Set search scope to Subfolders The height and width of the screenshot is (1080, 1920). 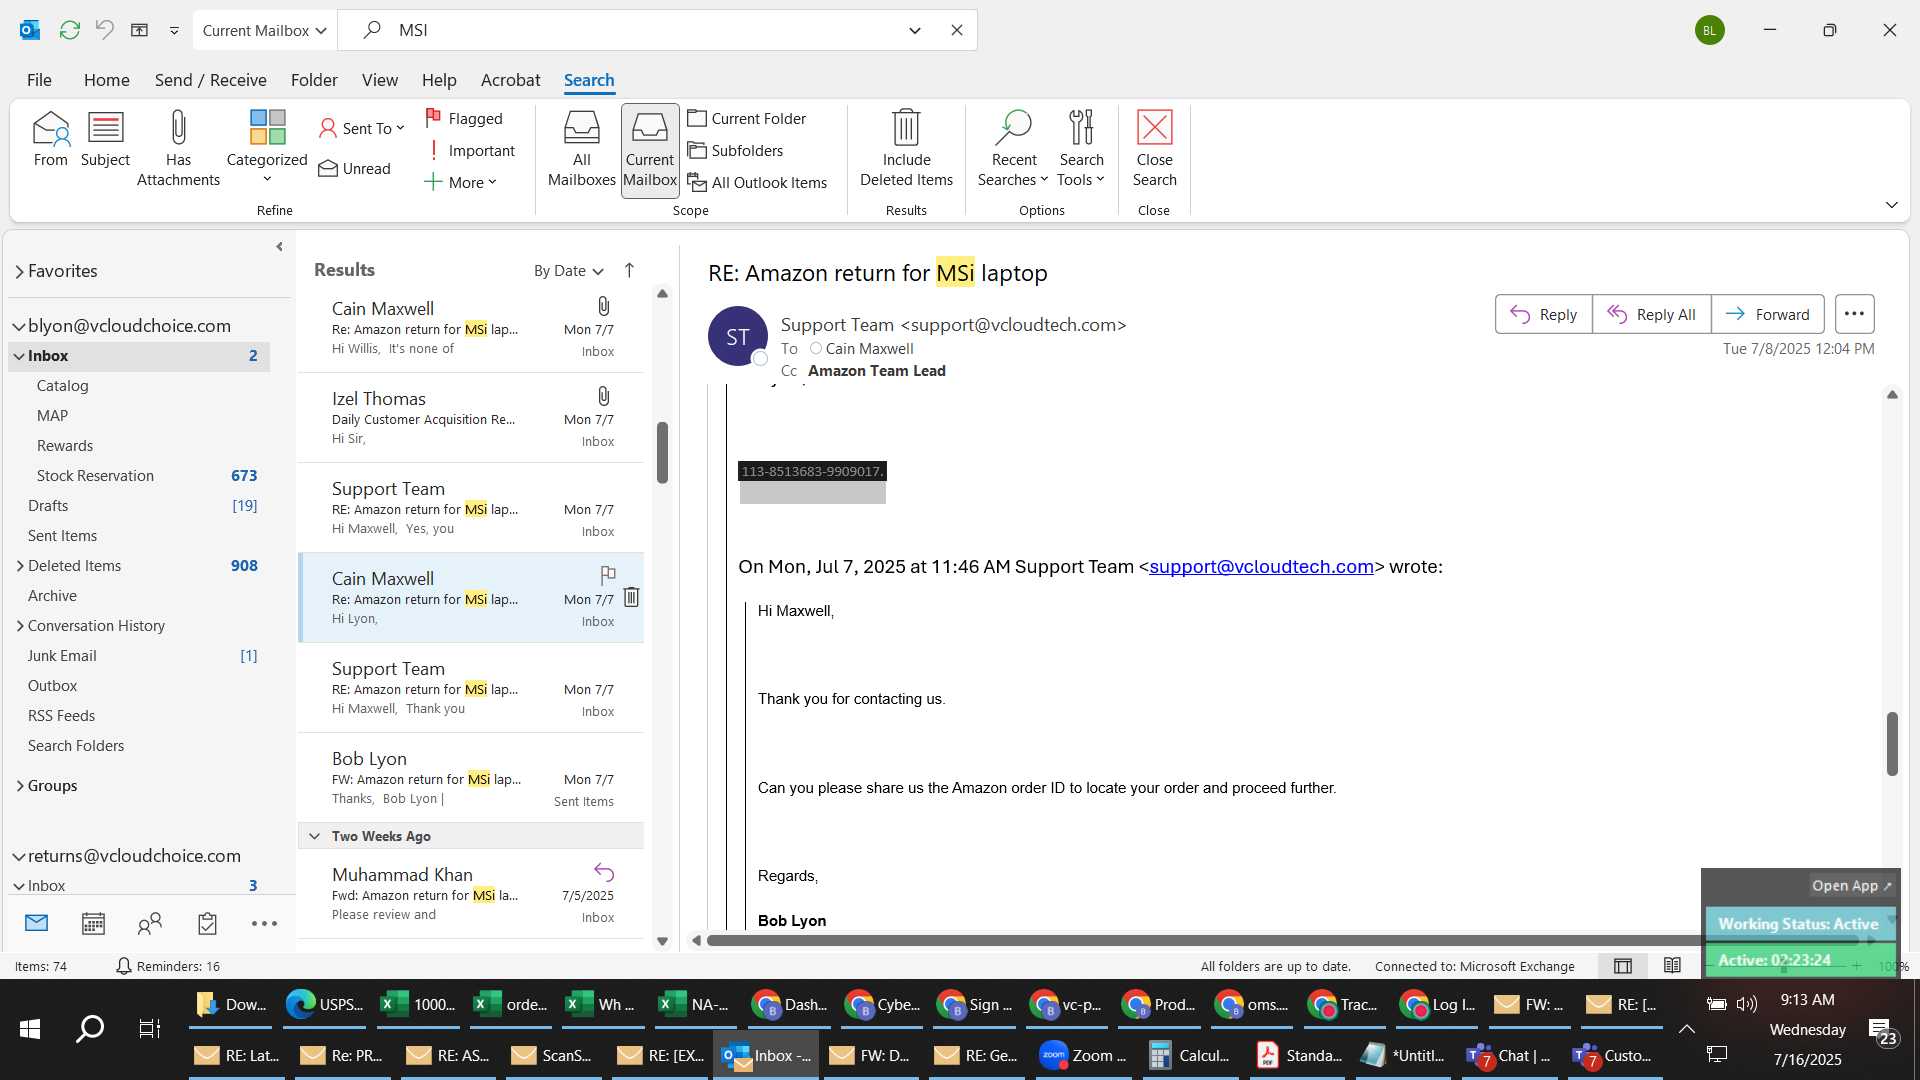736,150
